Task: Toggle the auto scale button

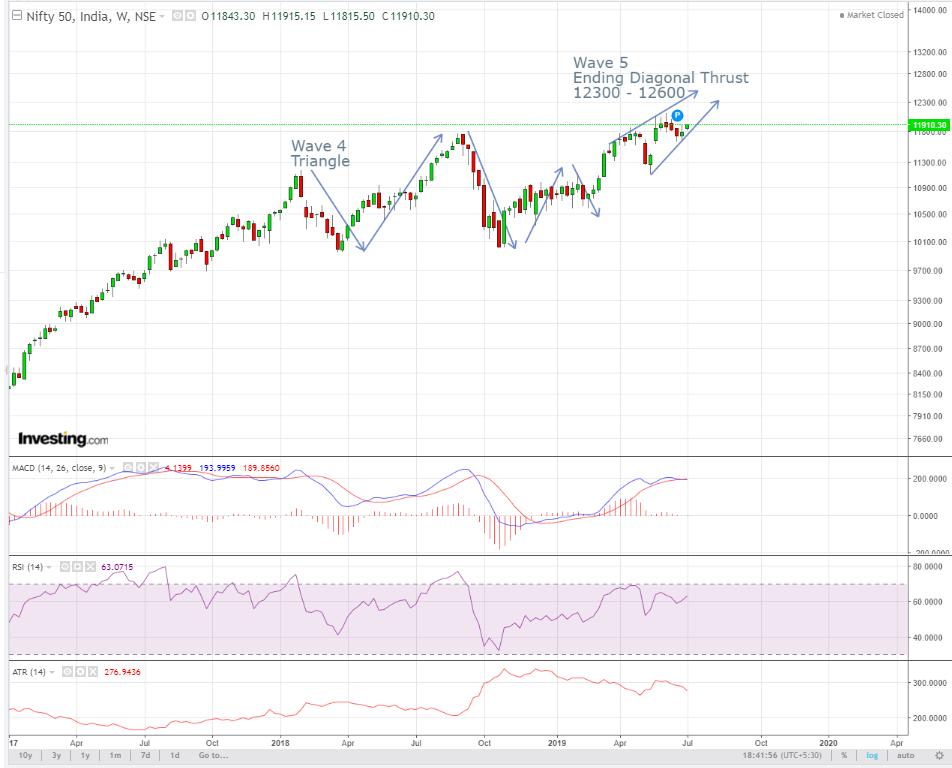Action: 905,755
